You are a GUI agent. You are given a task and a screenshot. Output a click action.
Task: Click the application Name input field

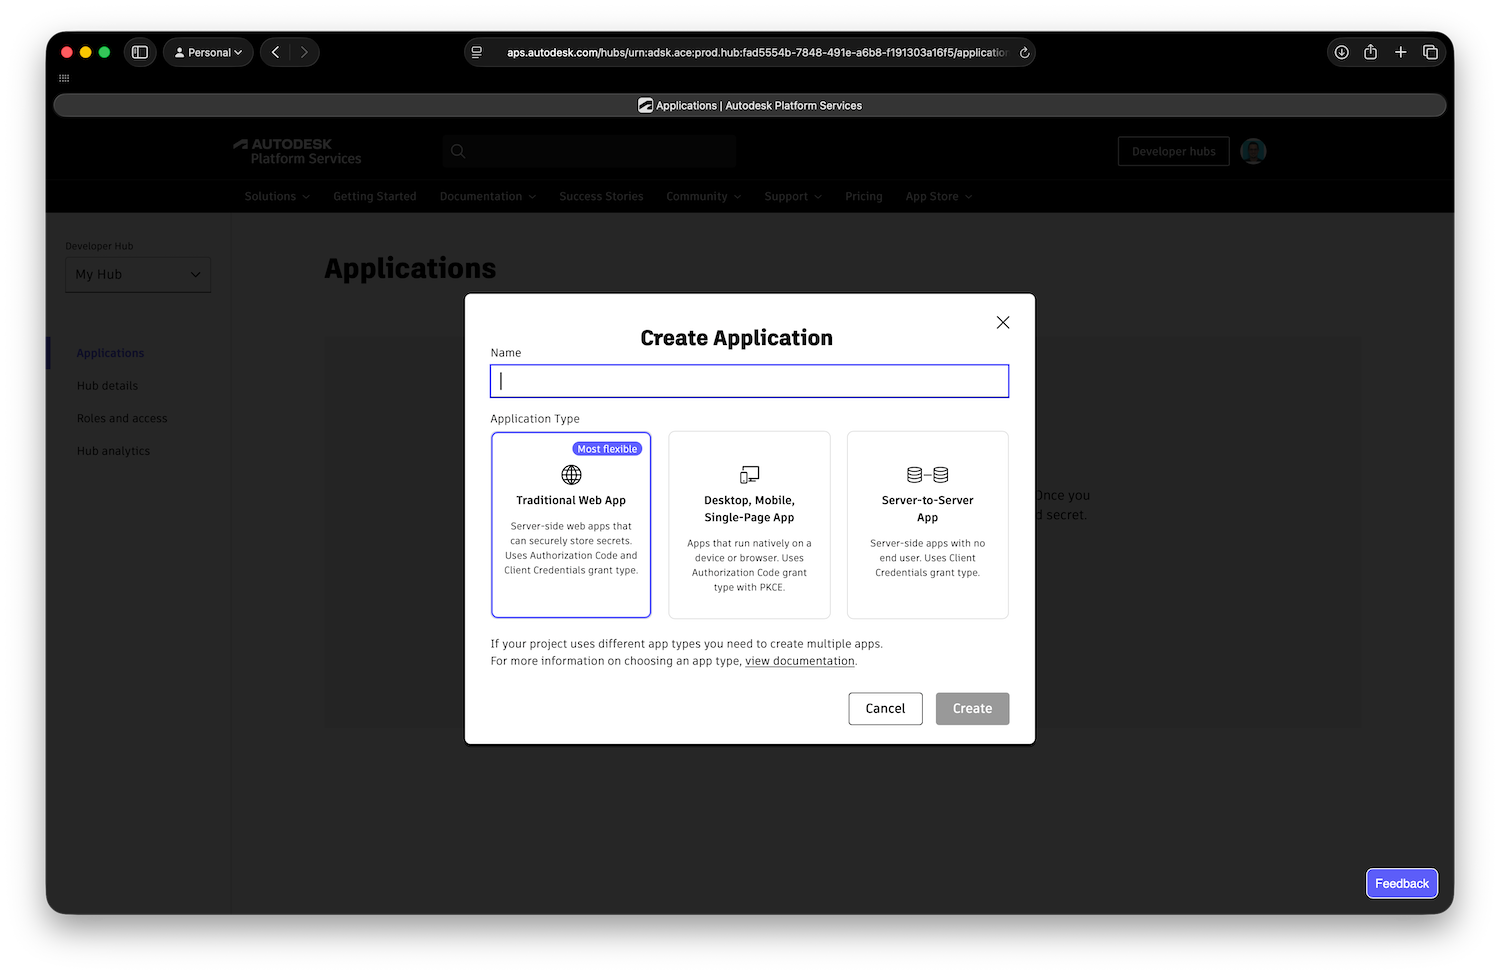pos(749,381)
